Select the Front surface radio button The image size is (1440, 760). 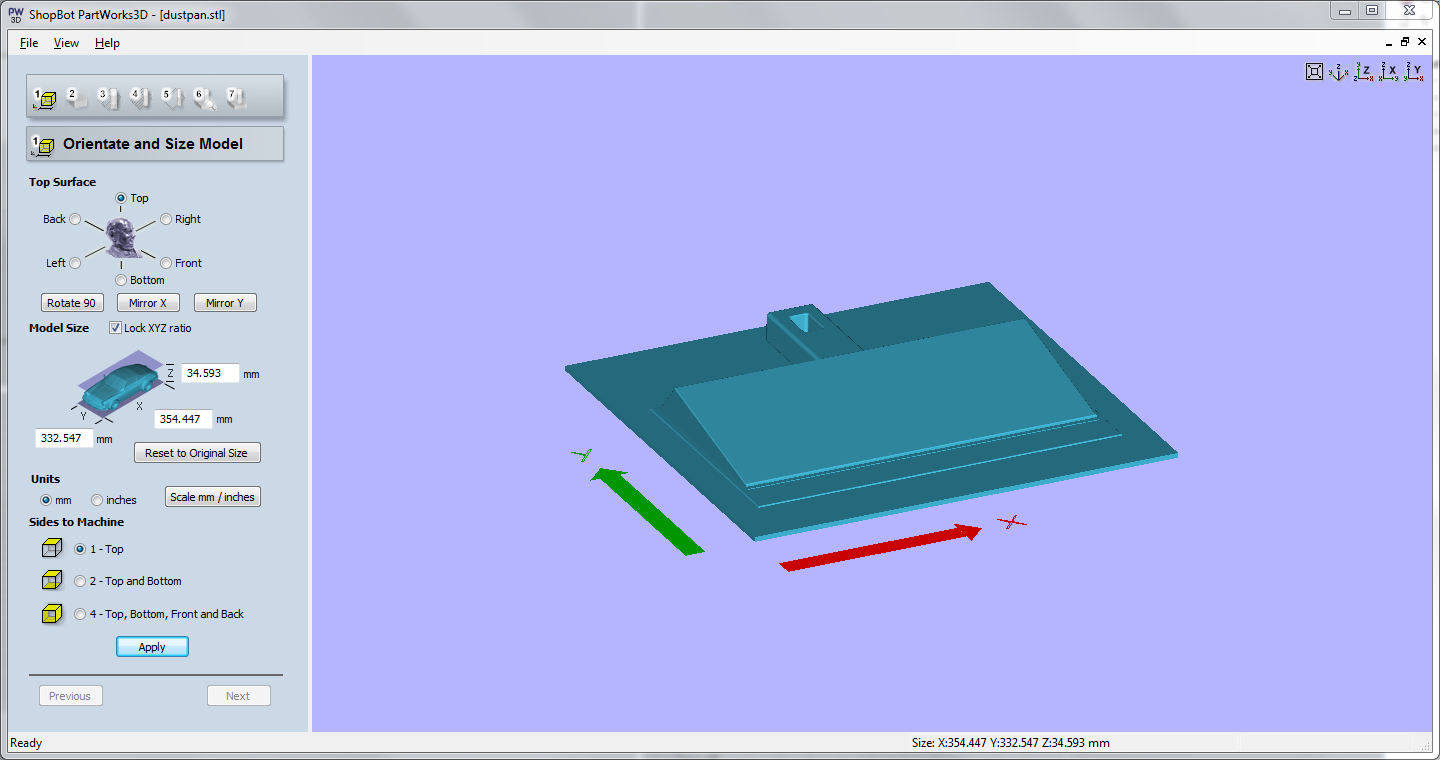[x=166, y=263]
